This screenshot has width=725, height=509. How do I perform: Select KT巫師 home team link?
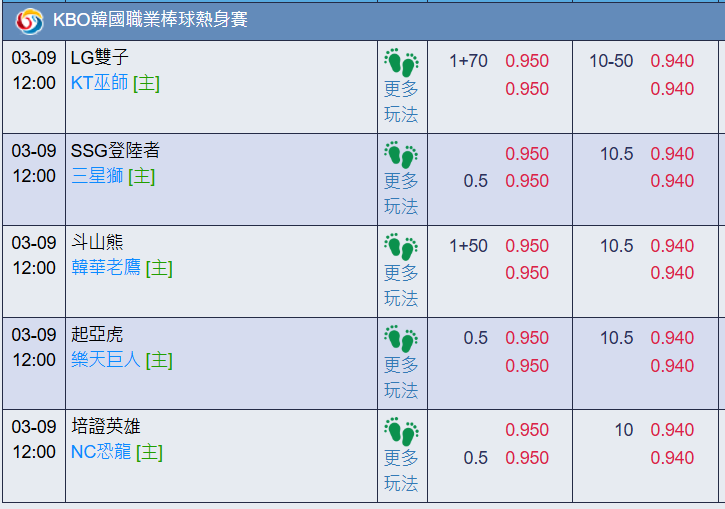pyautogui.click(x=99, y=83)
